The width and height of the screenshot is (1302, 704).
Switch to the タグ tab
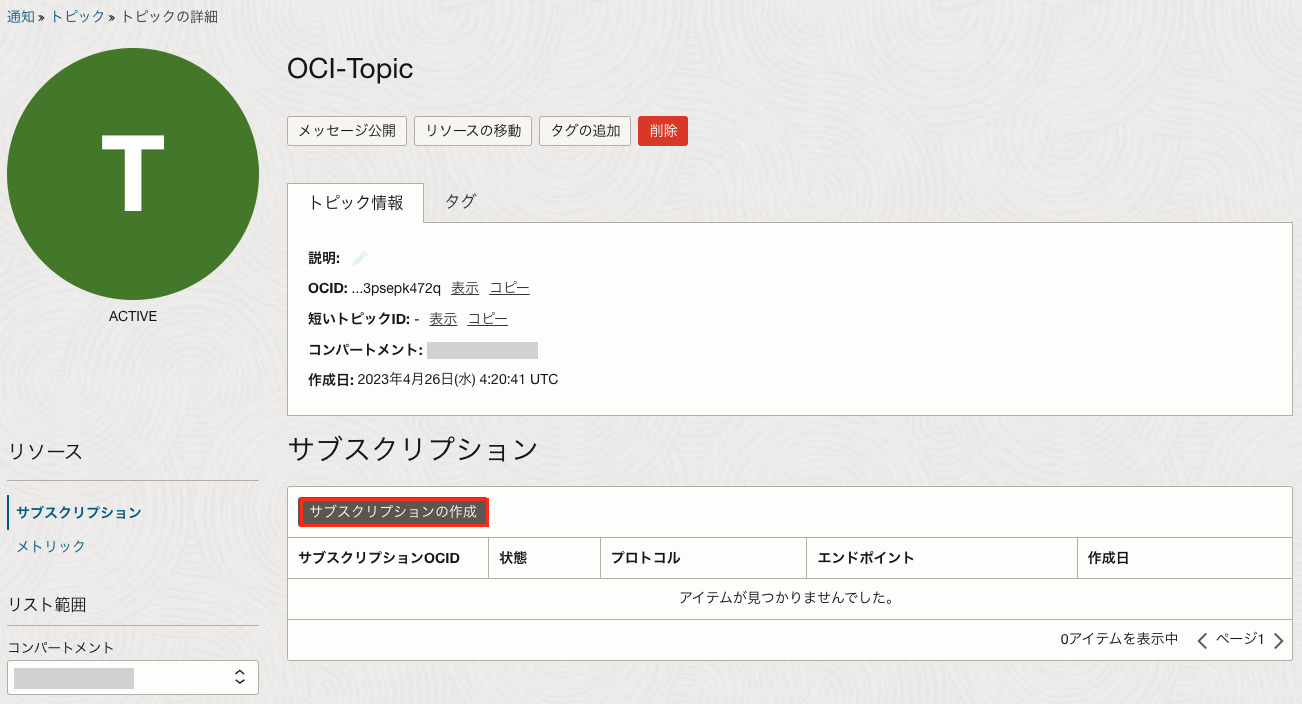[460, 202]
